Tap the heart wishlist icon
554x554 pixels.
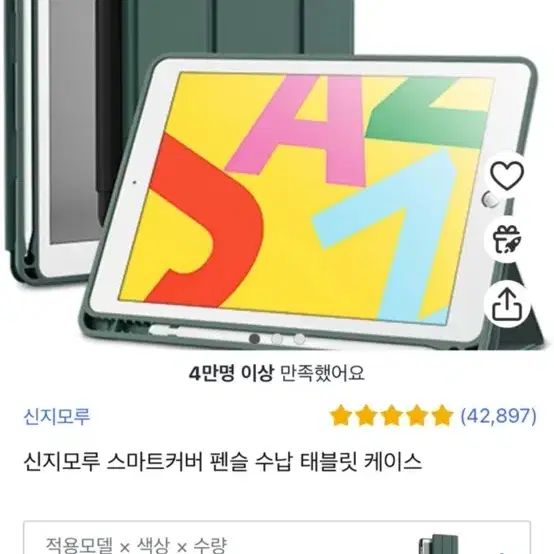point(507,175)
